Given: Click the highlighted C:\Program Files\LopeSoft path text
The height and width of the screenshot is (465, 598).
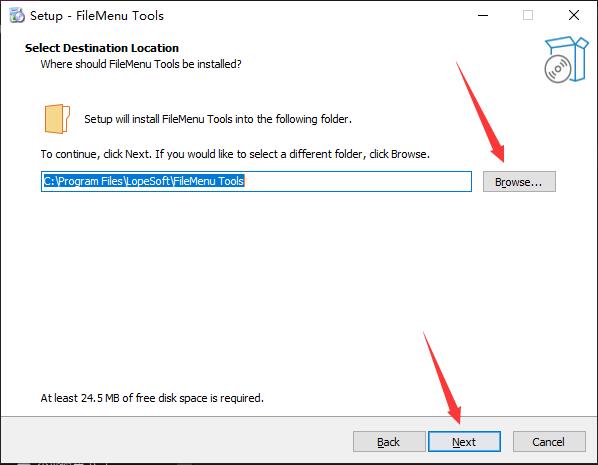Looking at the screenshot, I should point(143,181).
